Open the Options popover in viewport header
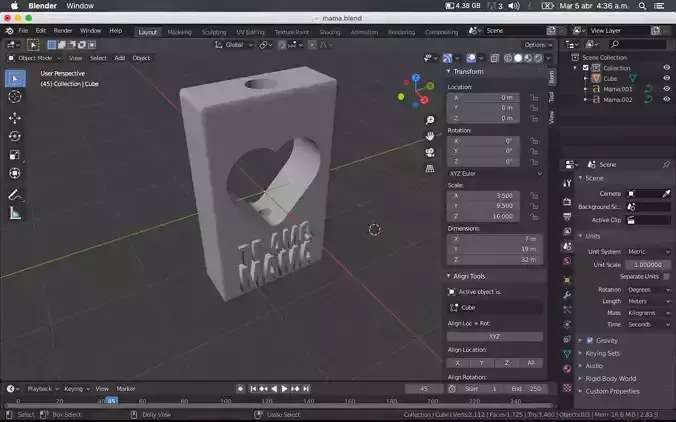Image resolution: width=676 pixels, height=422 pixels. (538, 45)
